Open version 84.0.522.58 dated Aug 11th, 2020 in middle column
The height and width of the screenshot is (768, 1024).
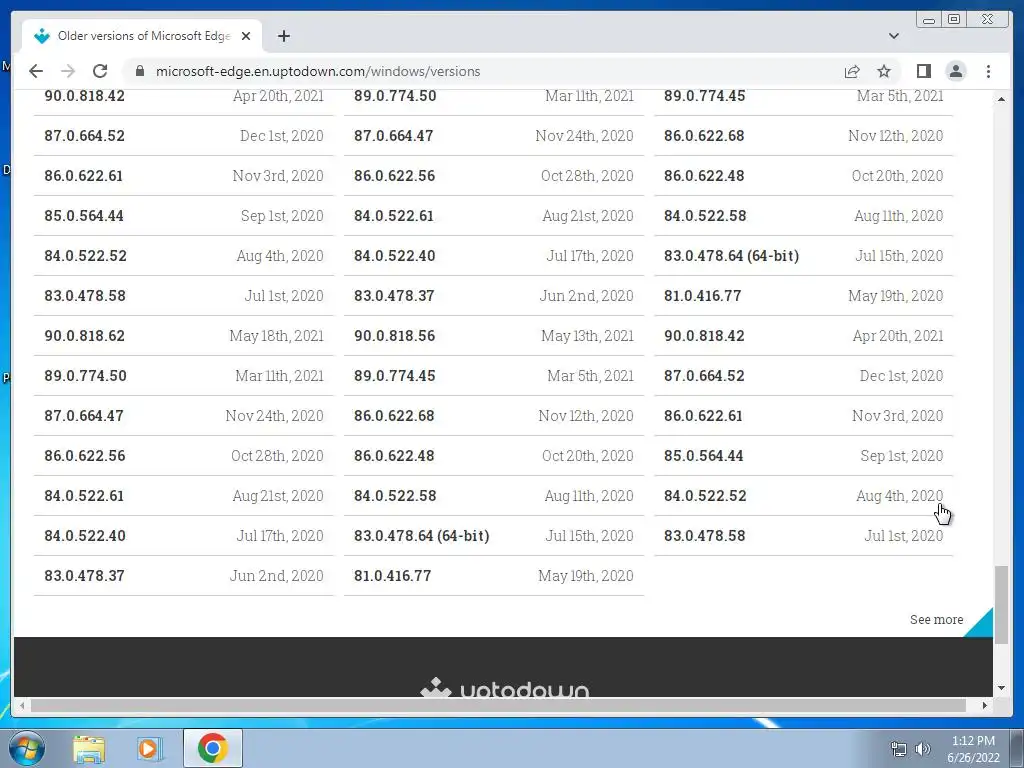(x=494, y=496)
